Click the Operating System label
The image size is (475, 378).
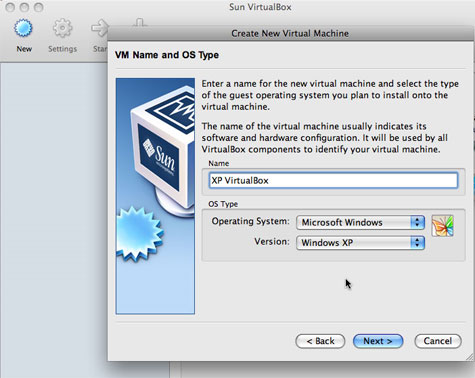(x=251, y=221)
